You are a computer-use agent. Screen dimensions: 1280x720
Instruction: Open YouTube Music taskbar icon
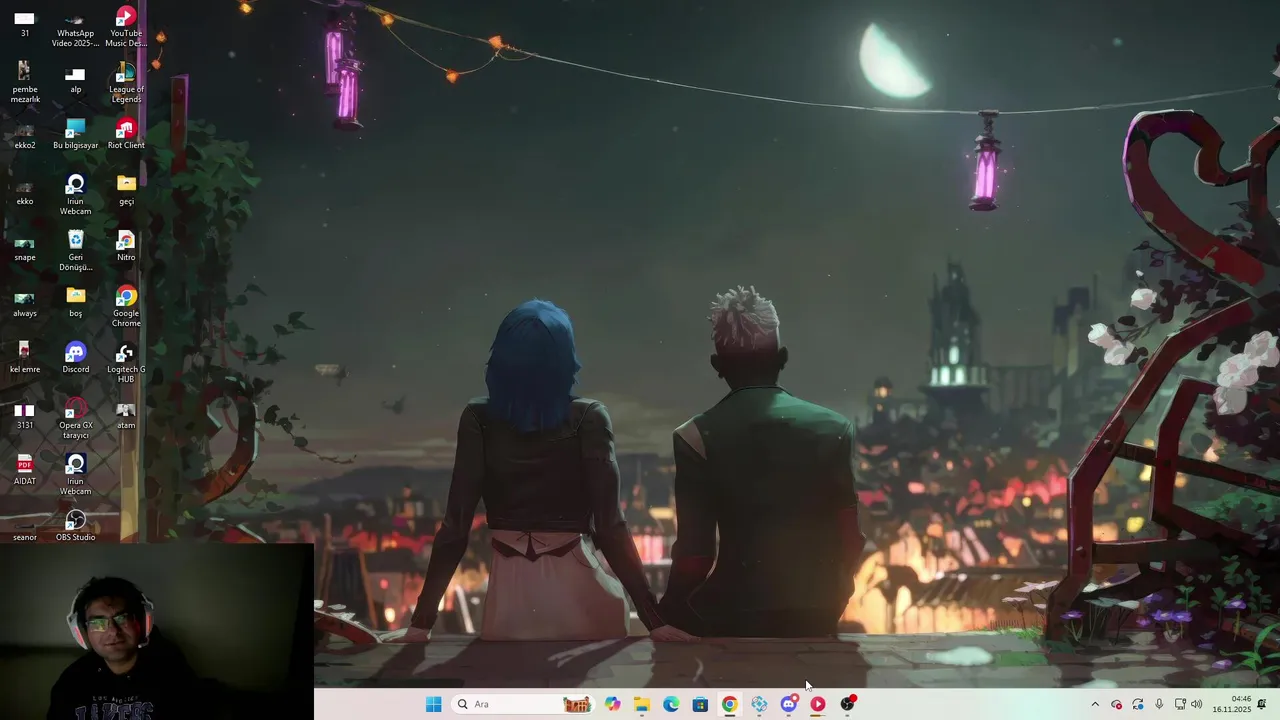pyautogui.click(x=818, y=704)
